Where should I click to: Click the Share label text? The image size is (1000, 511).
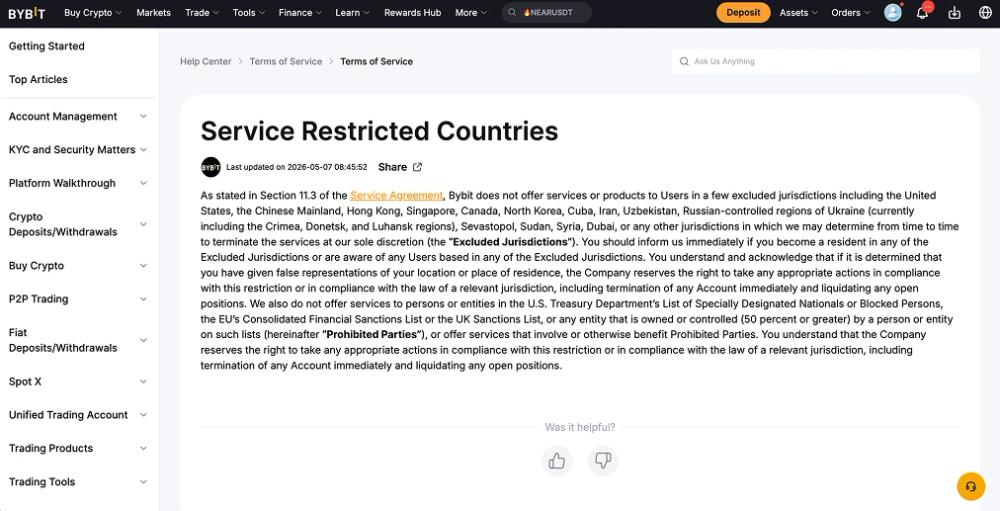[392, 167]
